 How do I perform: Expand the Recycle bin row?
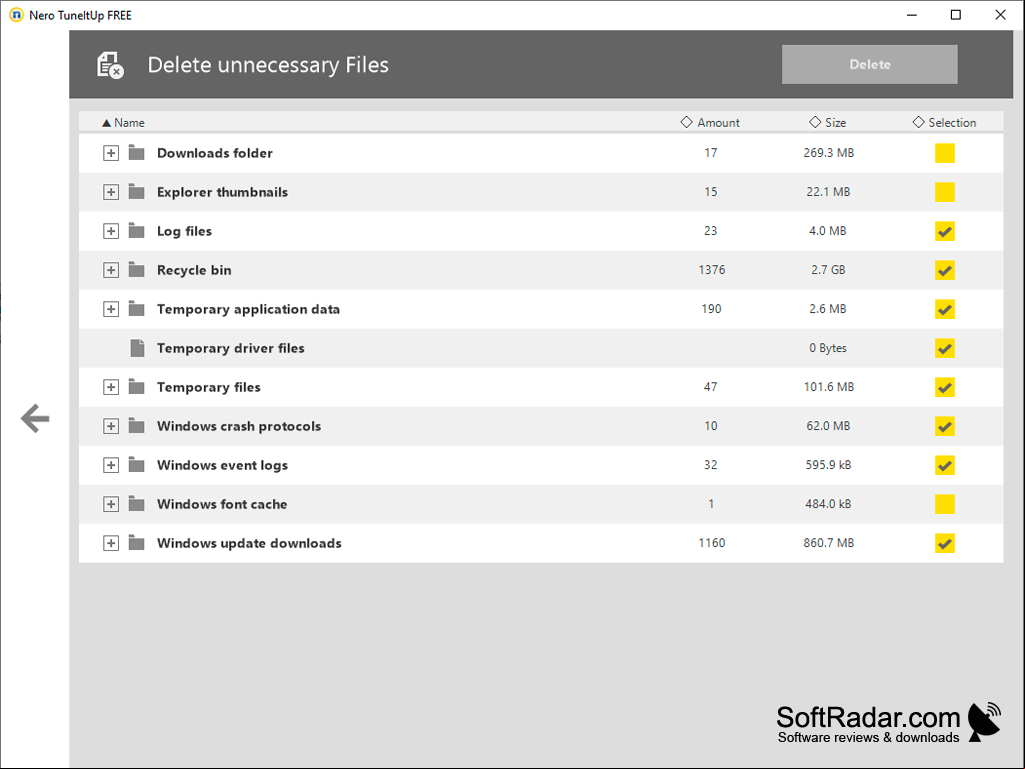(x=111, y=270)
